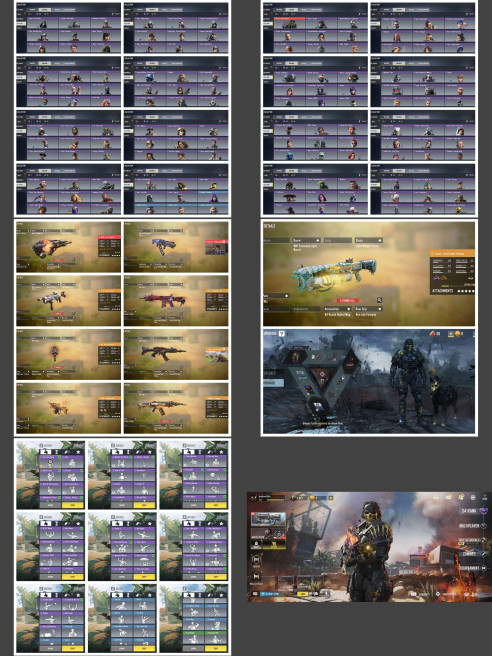
Task: Click the ATTACHMENTS label in shotgun stats panel
Action: click(443, 291)
